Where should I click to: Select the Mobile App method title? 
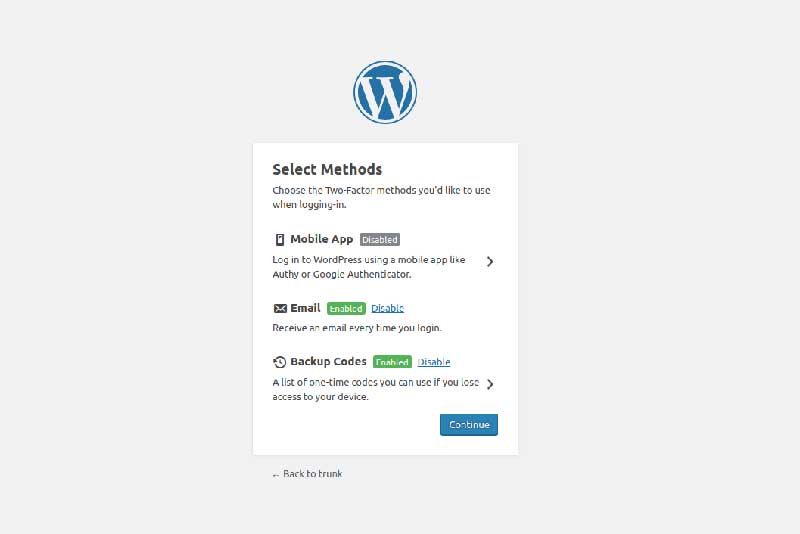click(x=322, y=240)
